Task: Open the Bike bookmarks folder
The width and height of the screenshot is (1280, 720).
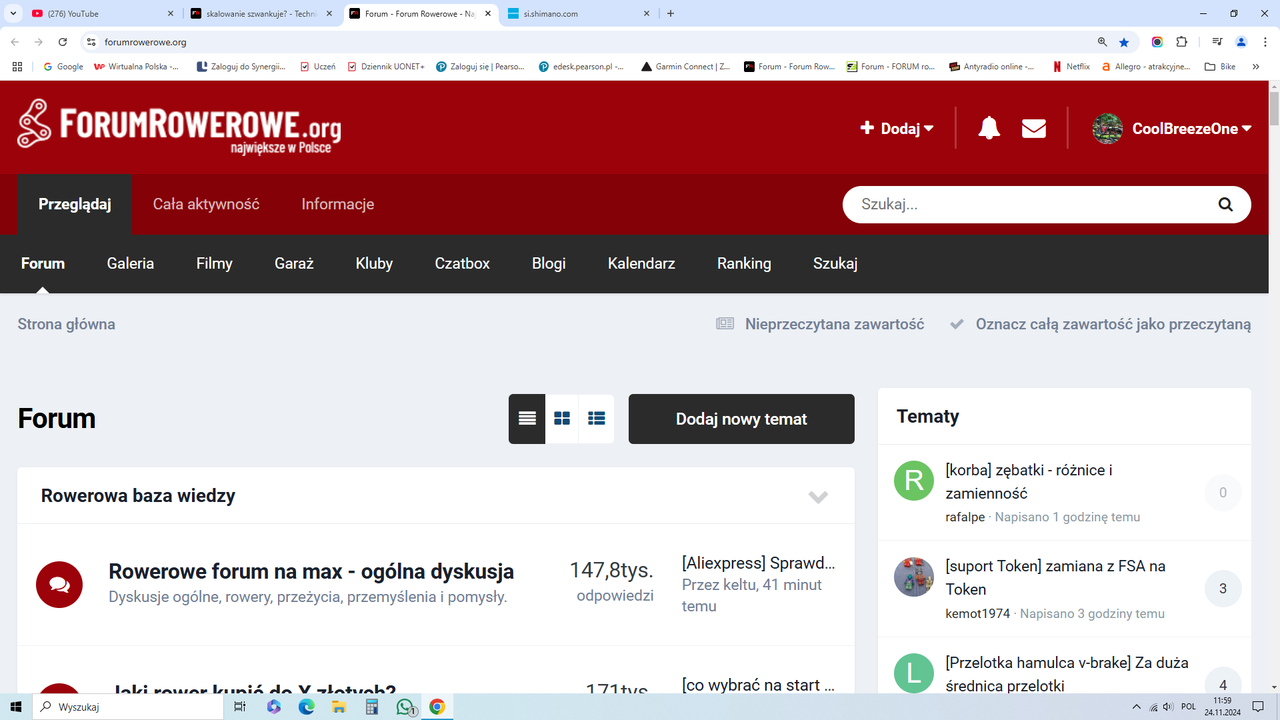Action: pos(1220,67)
